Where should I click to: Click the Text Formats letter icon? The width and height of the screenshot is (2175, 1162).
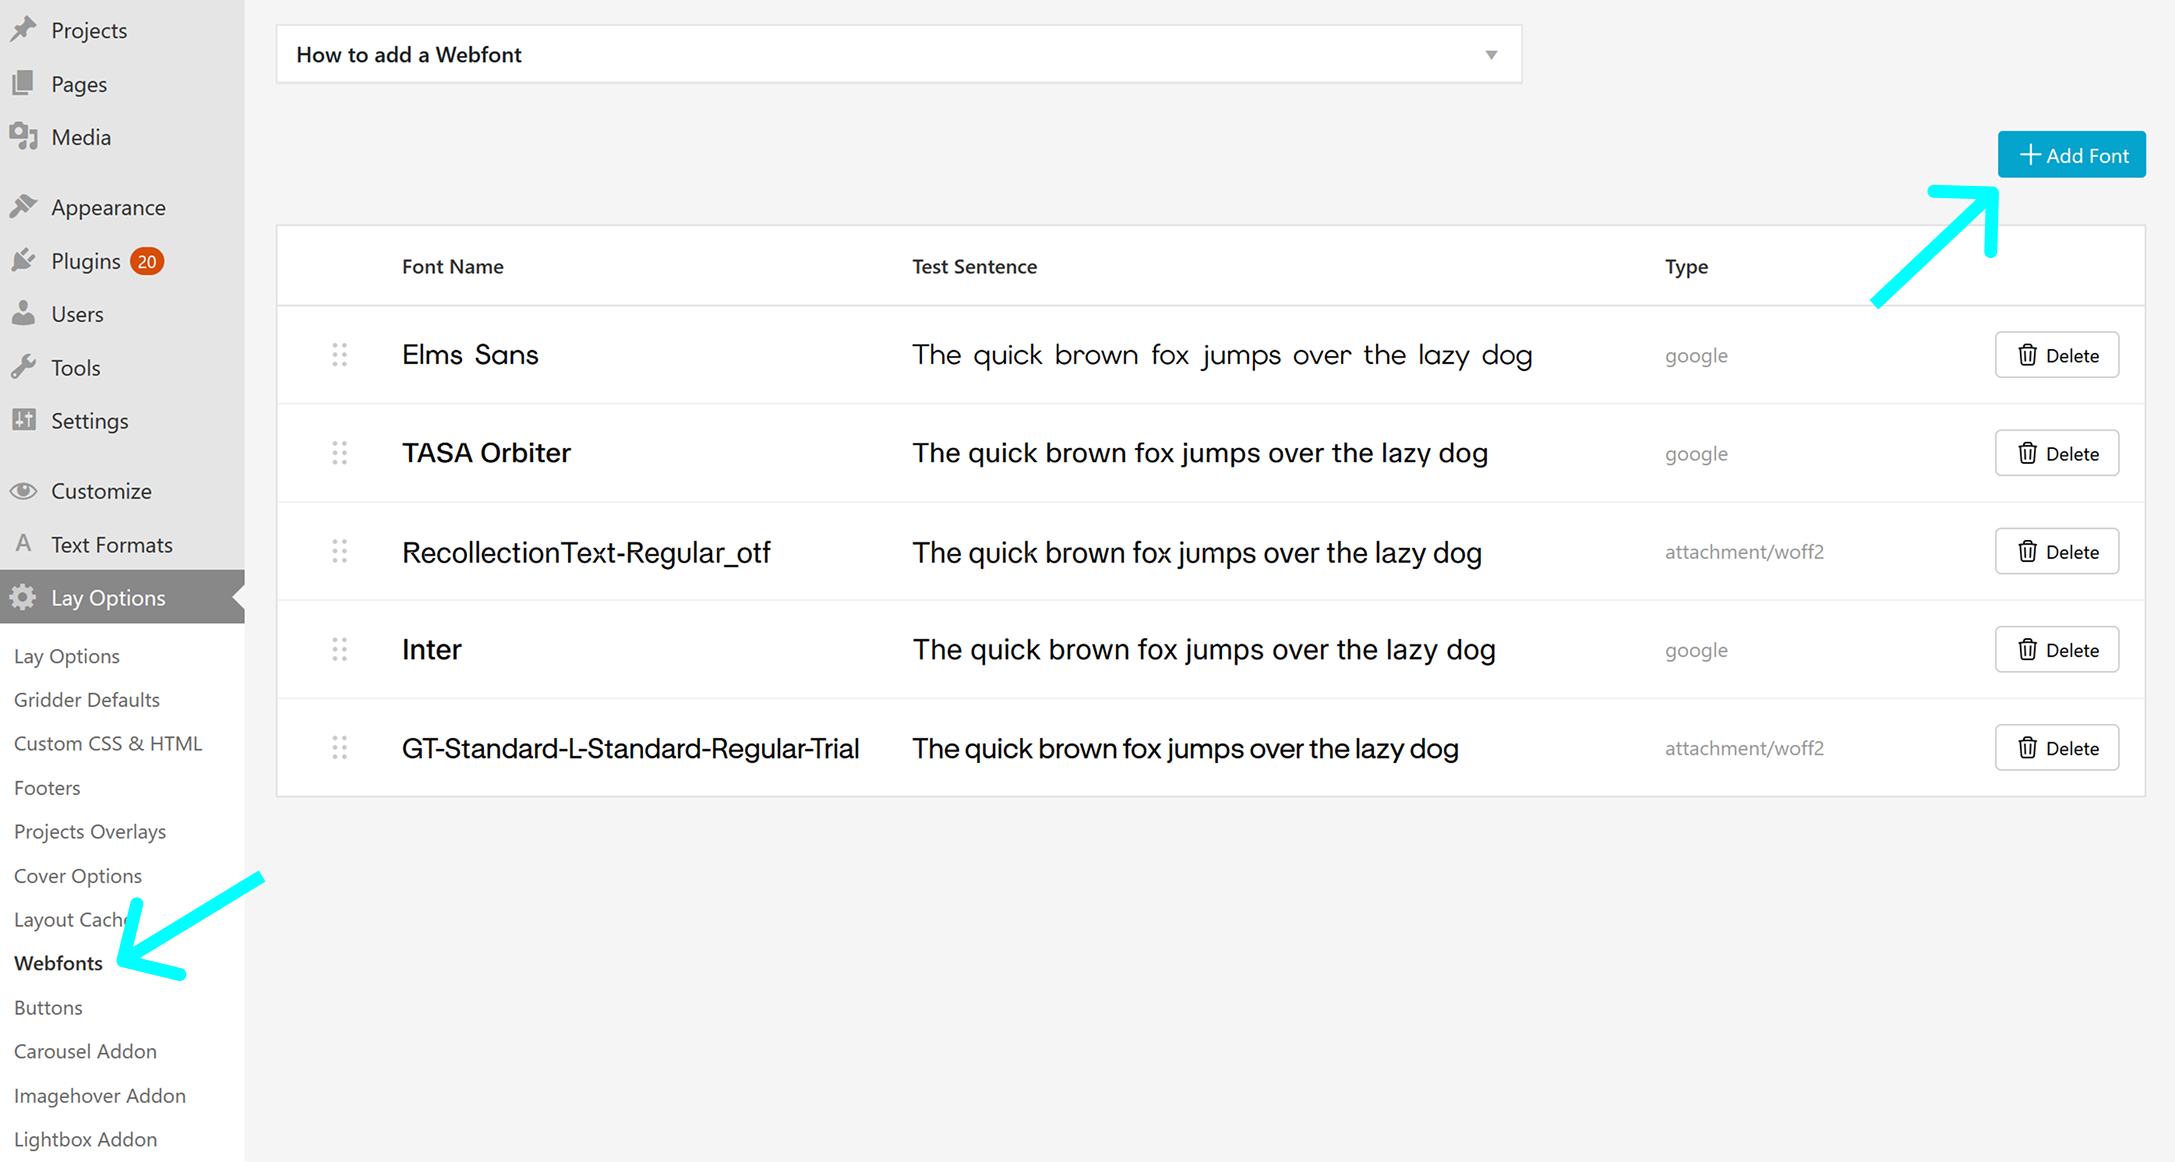[24, 544]
